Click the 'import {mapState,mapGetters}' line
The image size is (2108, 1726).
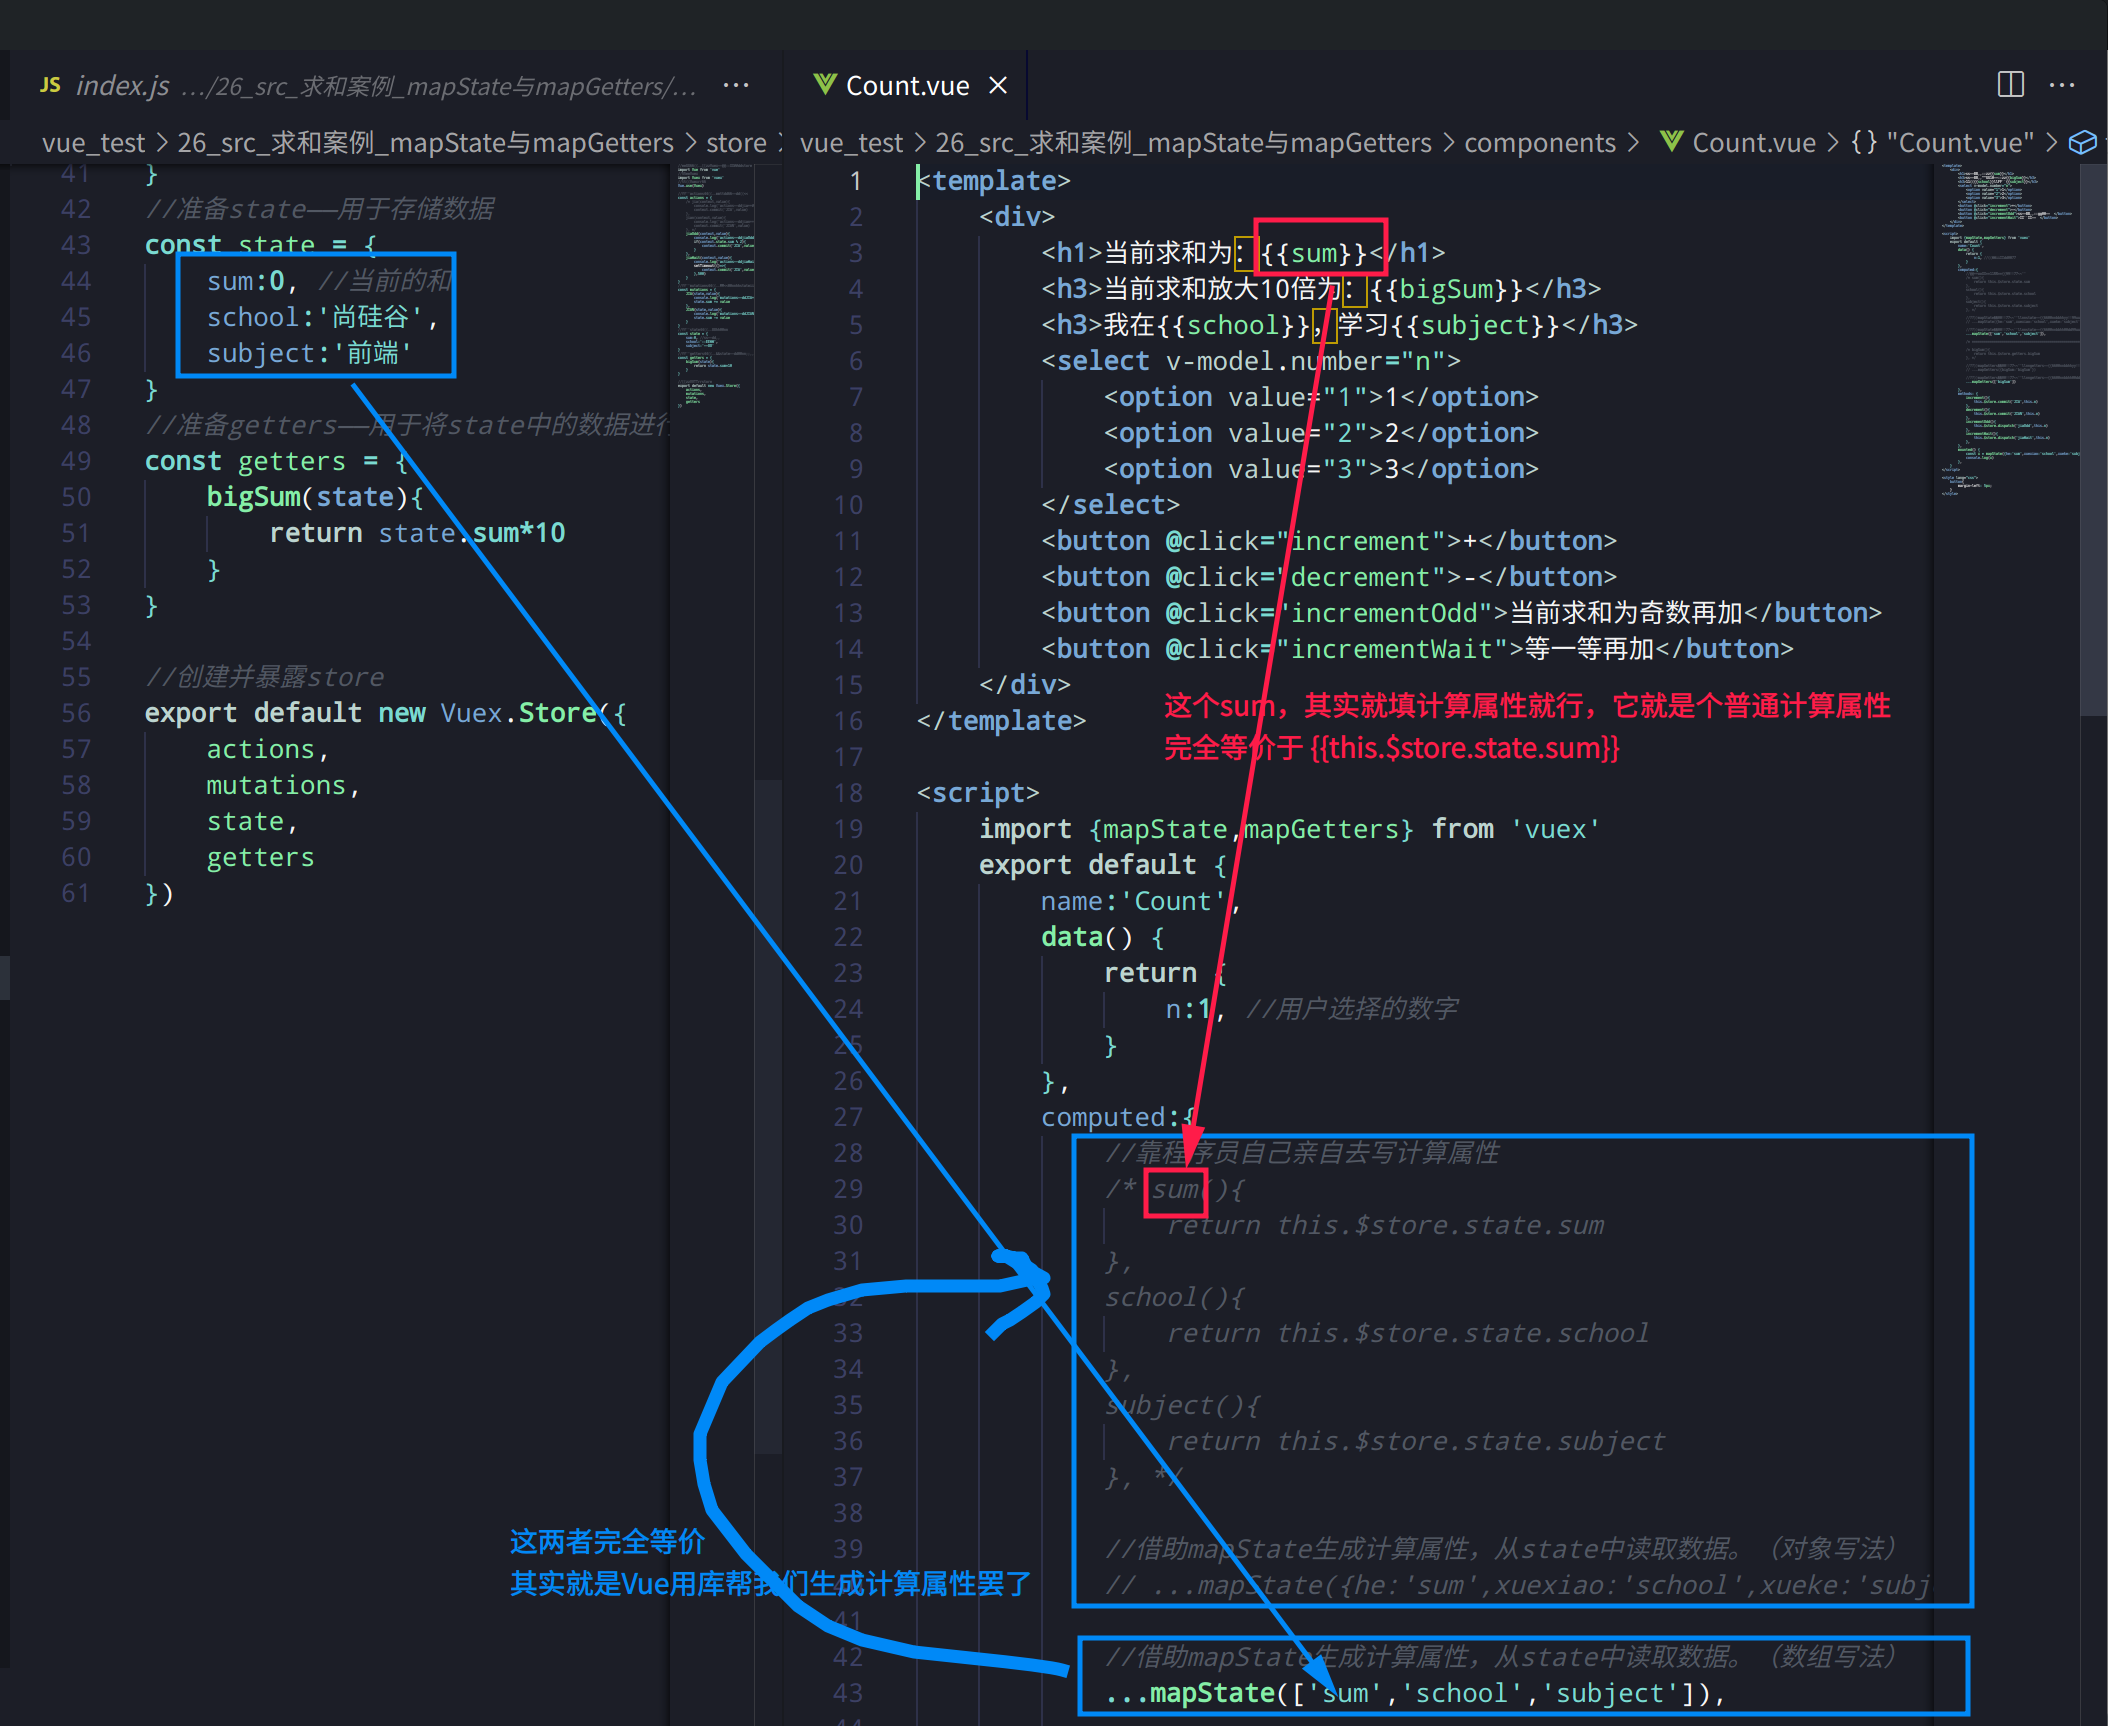1289,829
